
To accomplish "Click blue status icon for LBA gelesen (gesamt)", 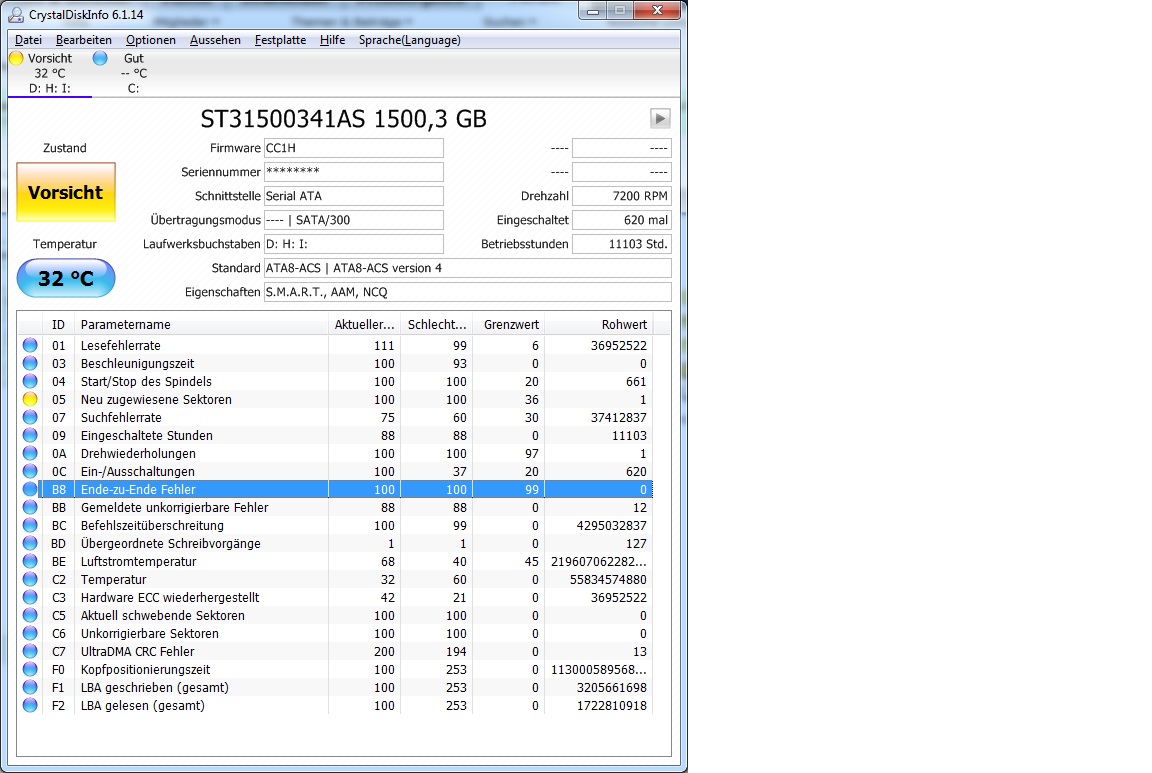I will [x=30, y=705].
